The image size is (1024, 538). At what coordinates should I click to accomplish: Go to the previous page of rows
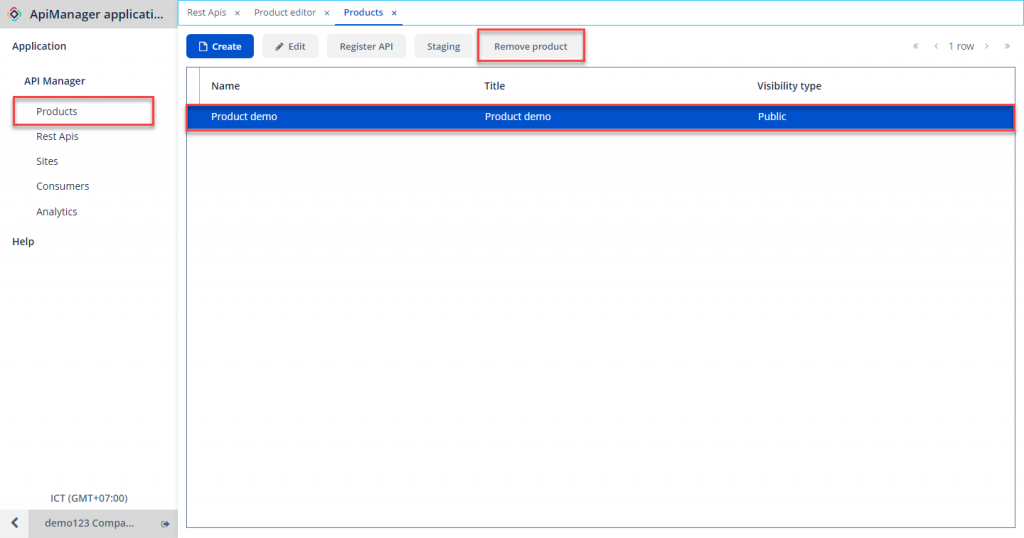pos(936,46)
